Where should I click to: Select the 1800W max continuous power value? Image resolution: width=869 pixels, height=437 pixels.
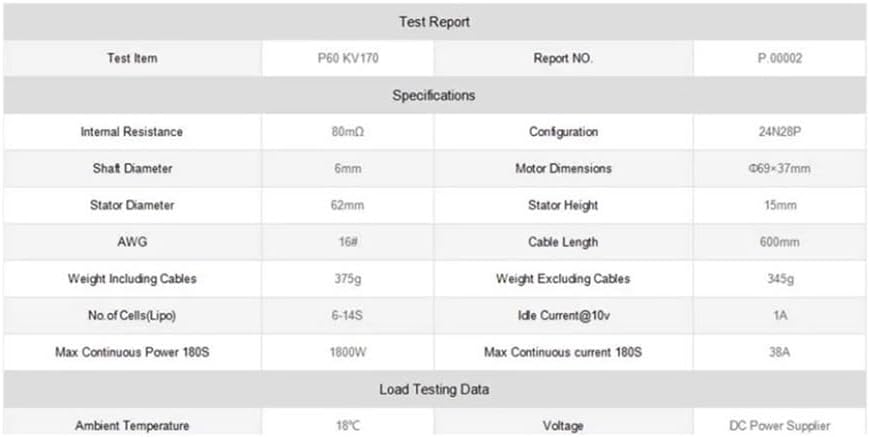(x=346, y=352)
